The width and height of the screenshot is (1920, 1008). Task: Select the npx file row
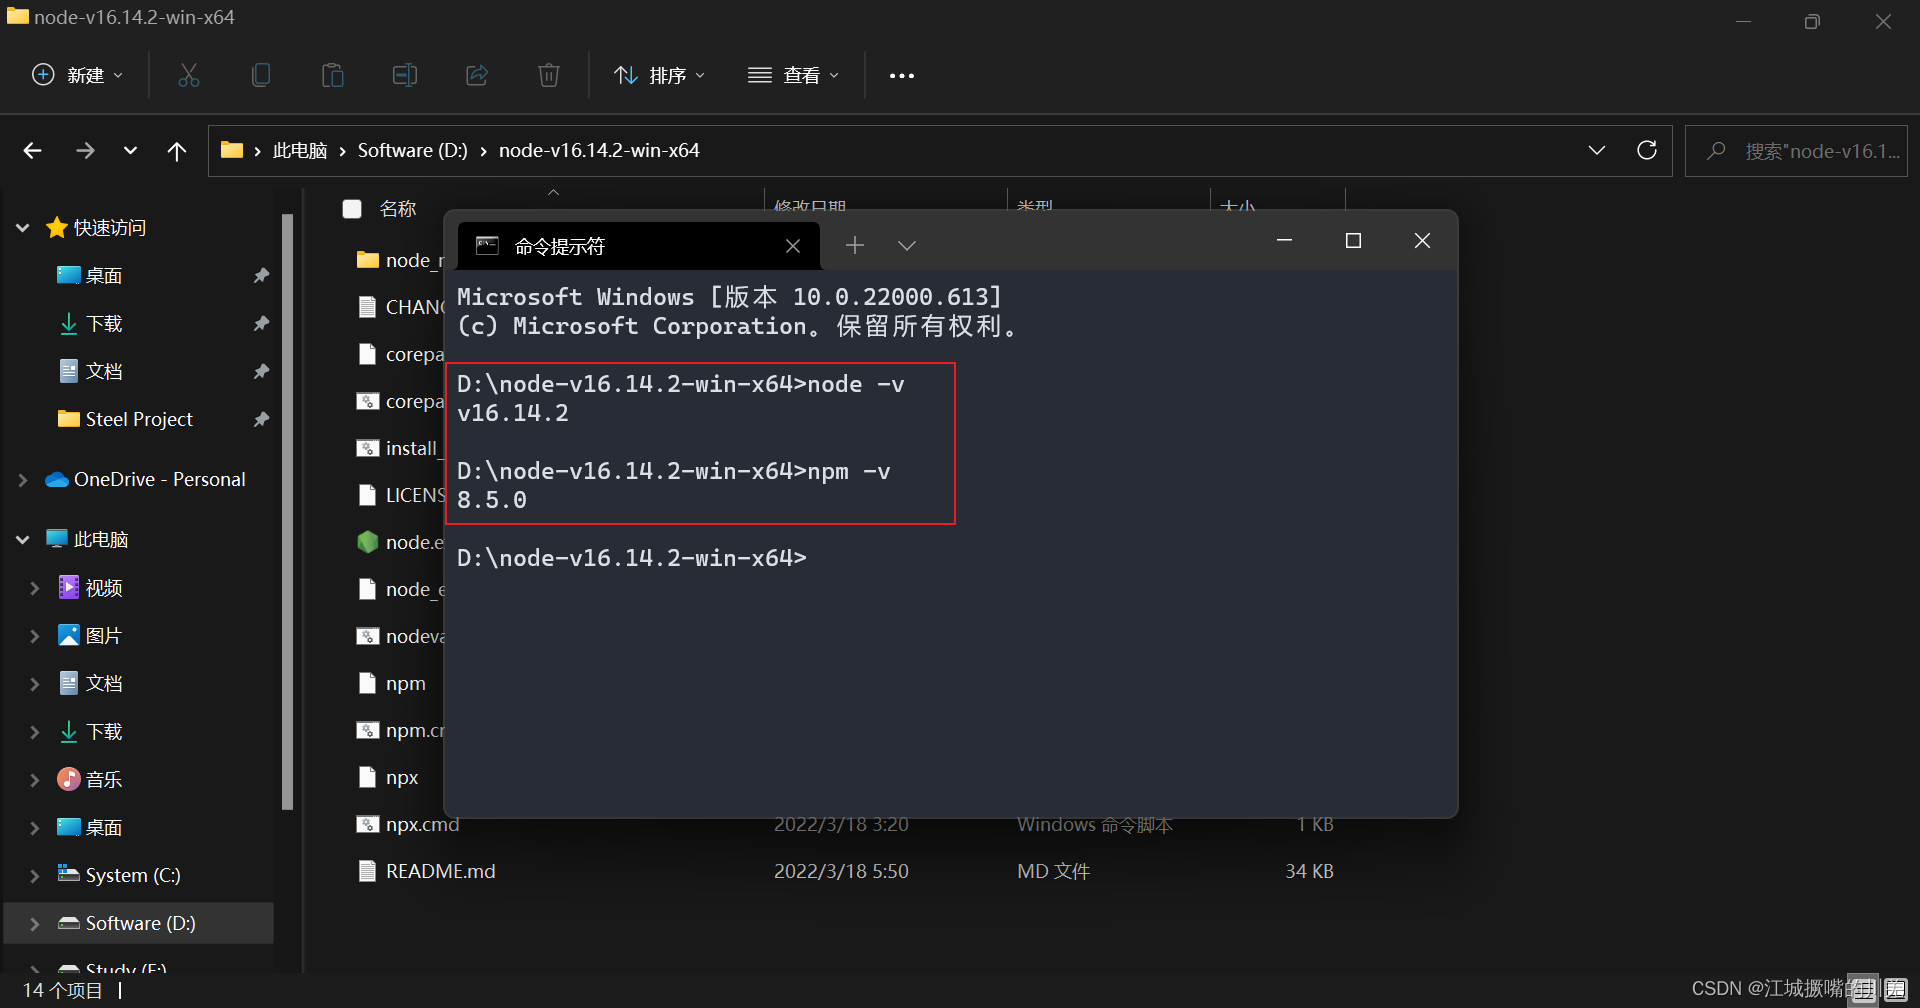(x=402, y=778)
